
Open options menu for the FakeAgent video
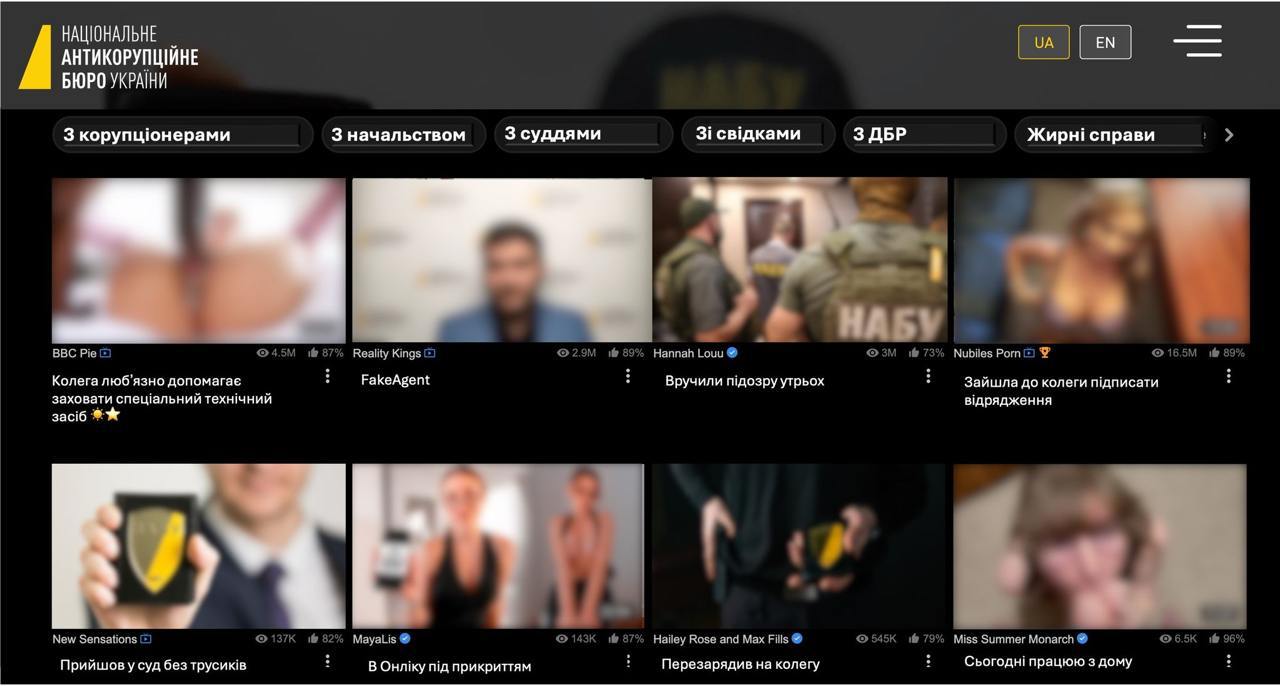click(628, 376)
